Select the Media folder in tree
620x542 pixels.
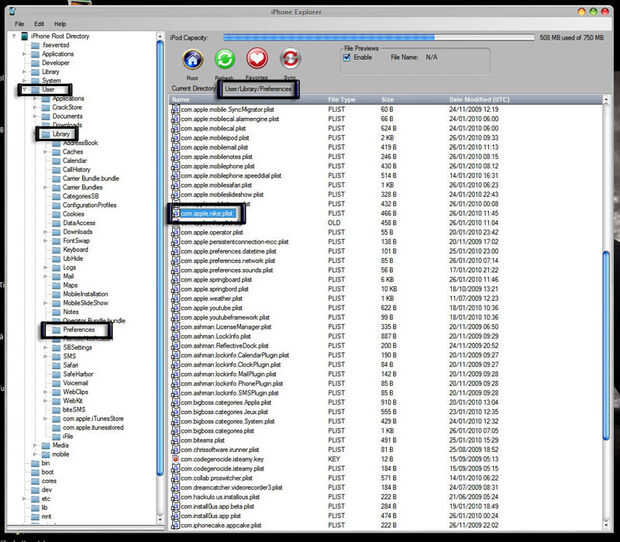click(60, 445)
